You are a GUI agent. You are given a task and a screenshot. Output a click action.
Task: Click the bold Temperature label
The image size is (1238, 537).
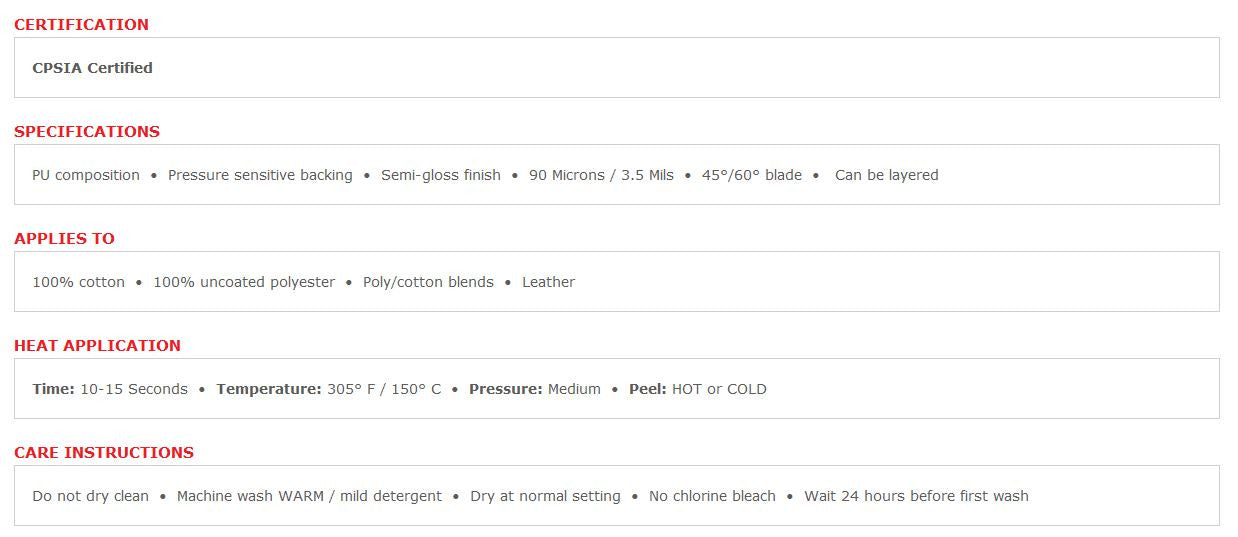click(x=268, y=389)
